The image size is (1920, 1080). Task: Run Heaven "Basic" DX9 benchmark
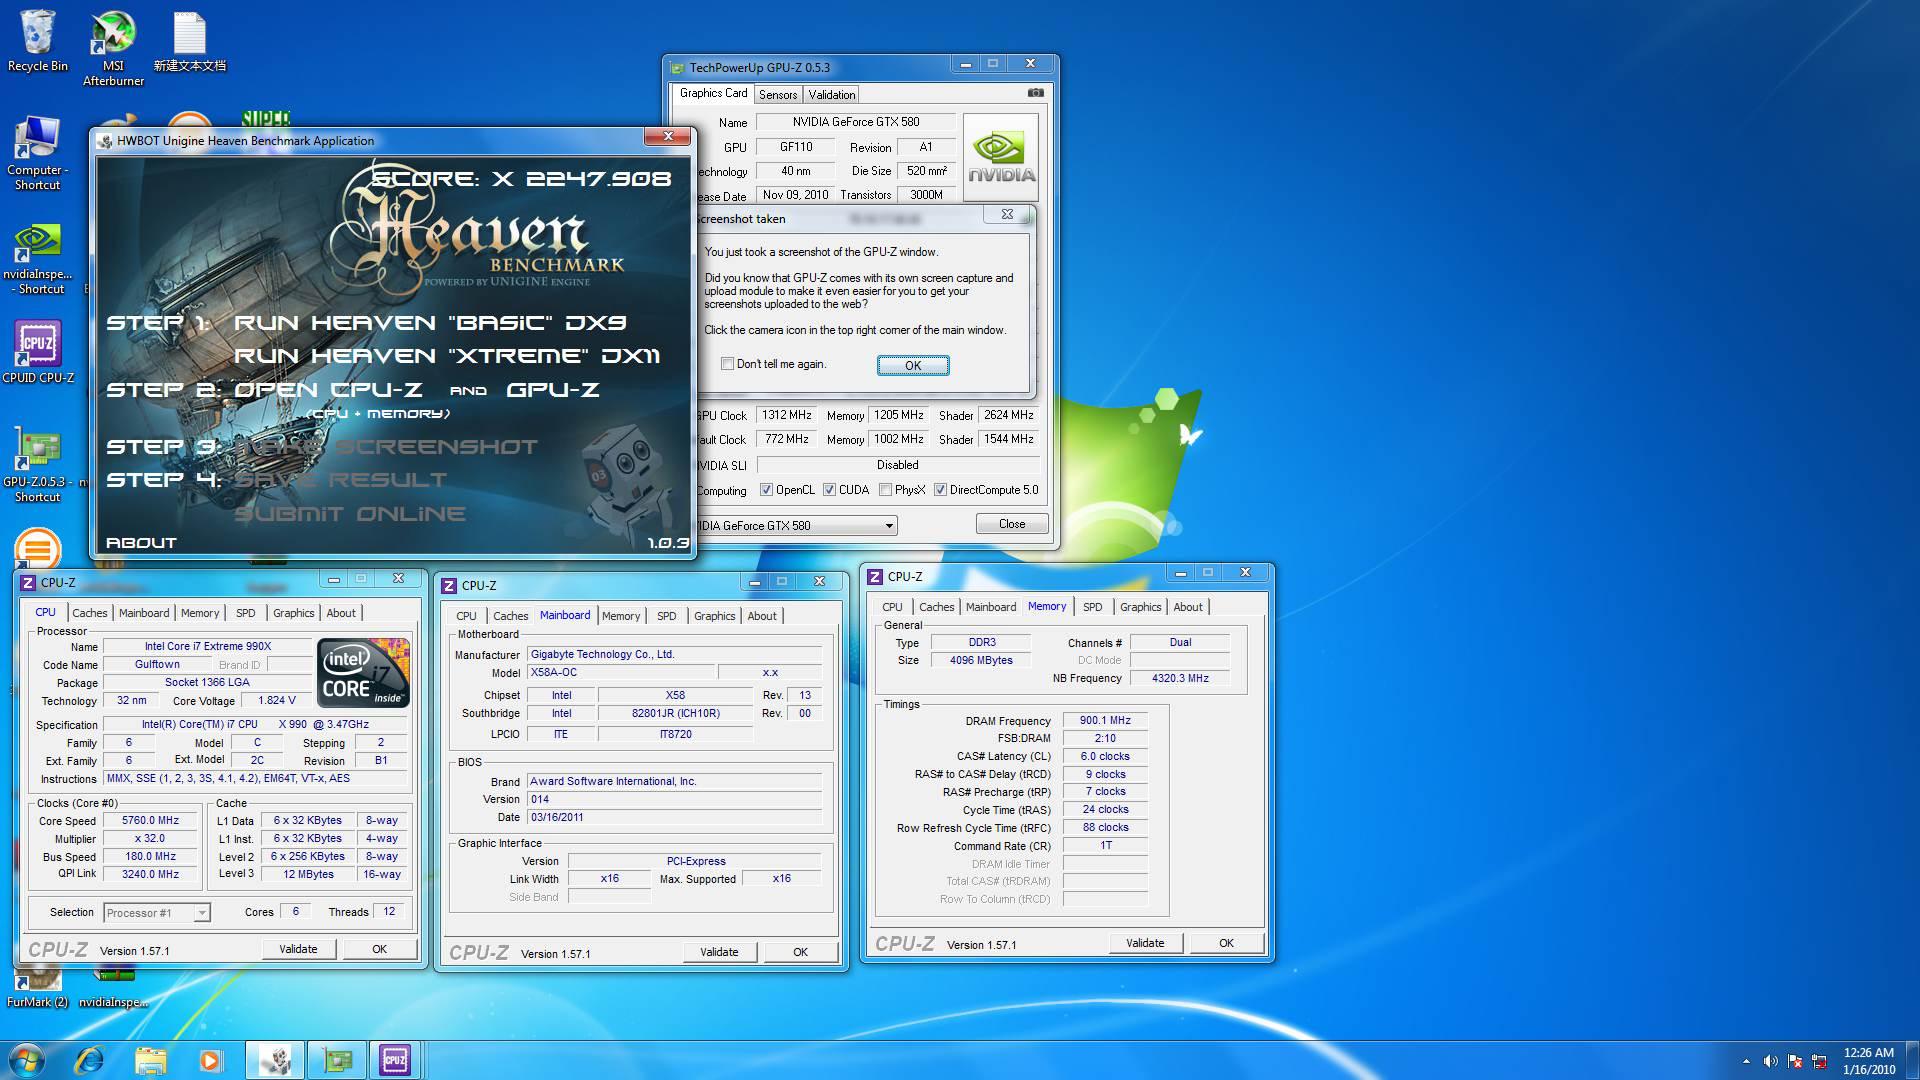pyautogui.click(x=430, y=322)
